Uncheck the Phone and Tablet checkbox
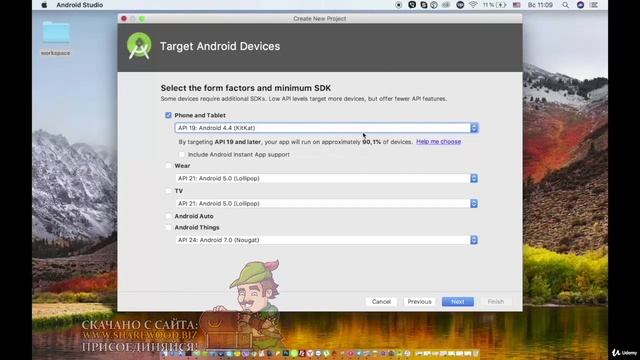This screenshot has height=360, width=640. click(x=168, y=115)
